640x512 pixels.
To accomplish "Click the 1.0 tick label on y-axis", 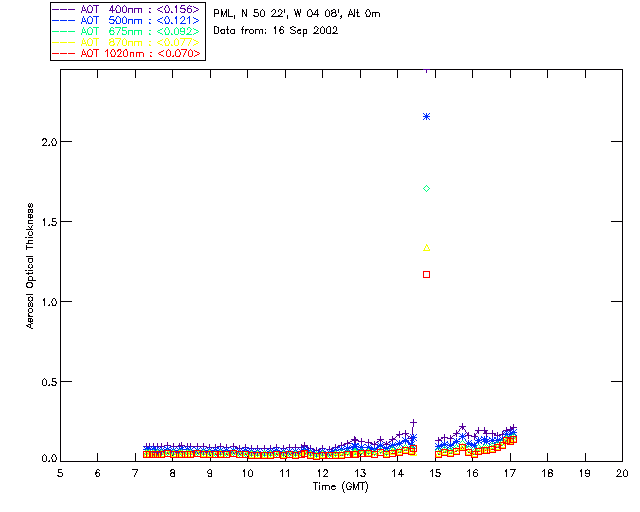I will coord(47,301).
